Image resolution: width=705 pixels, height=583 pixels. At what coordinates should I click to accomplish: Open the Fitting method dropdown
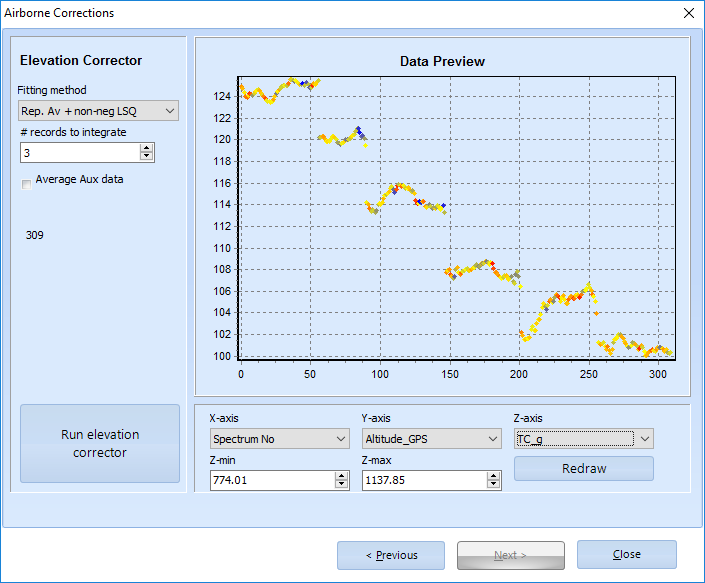point(98,110)
